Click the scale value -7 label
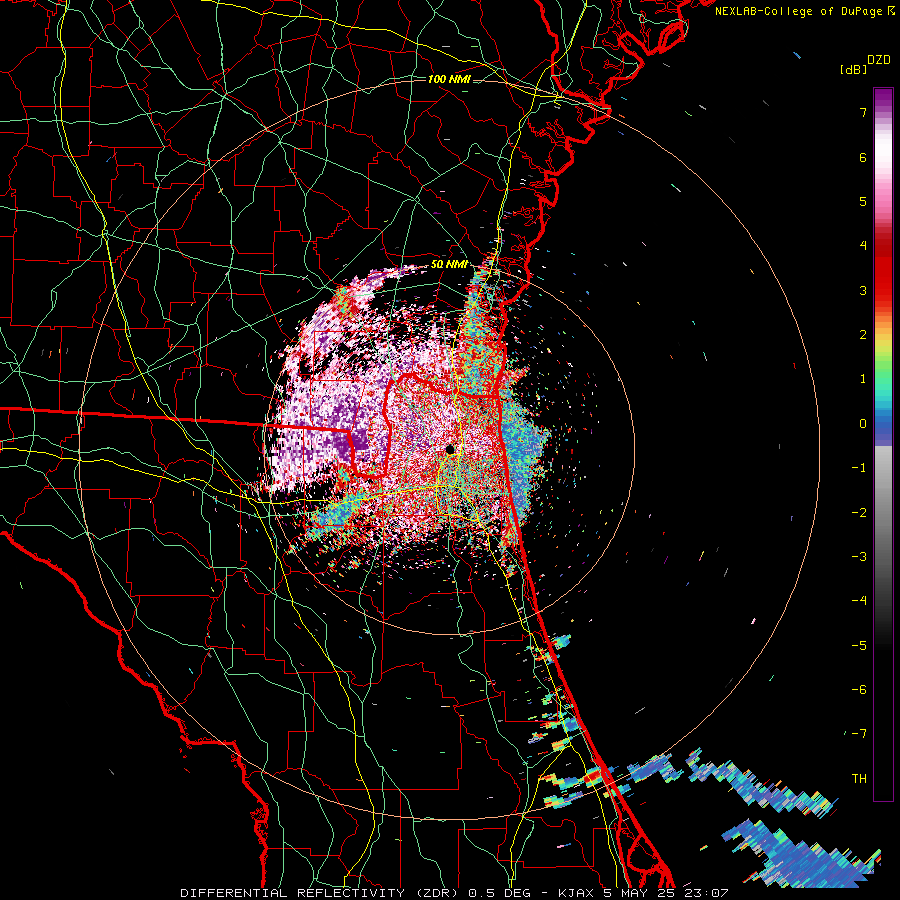This screenshot has height=900, width=900. [x=859, y=734]
